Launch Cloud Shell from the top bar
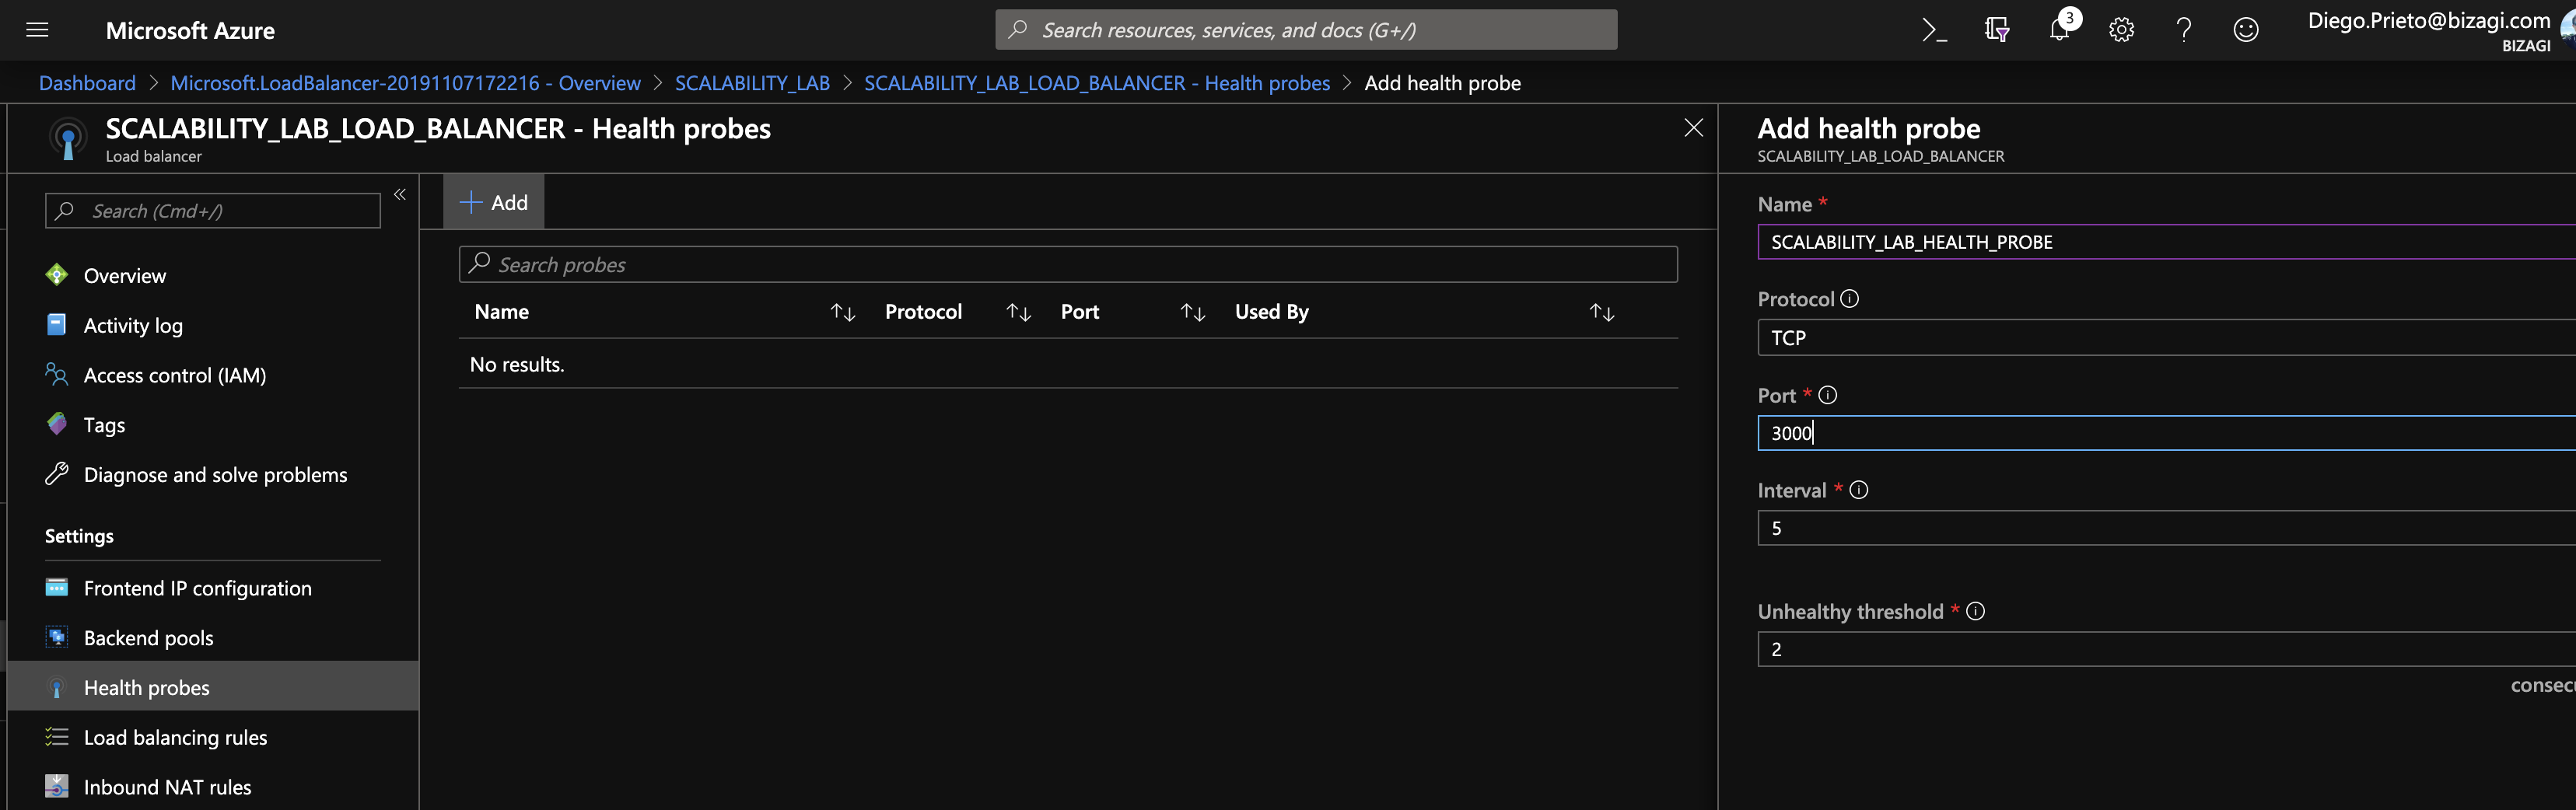Viewport: 2576px width, 810px height. click(x=1934, y=30)
